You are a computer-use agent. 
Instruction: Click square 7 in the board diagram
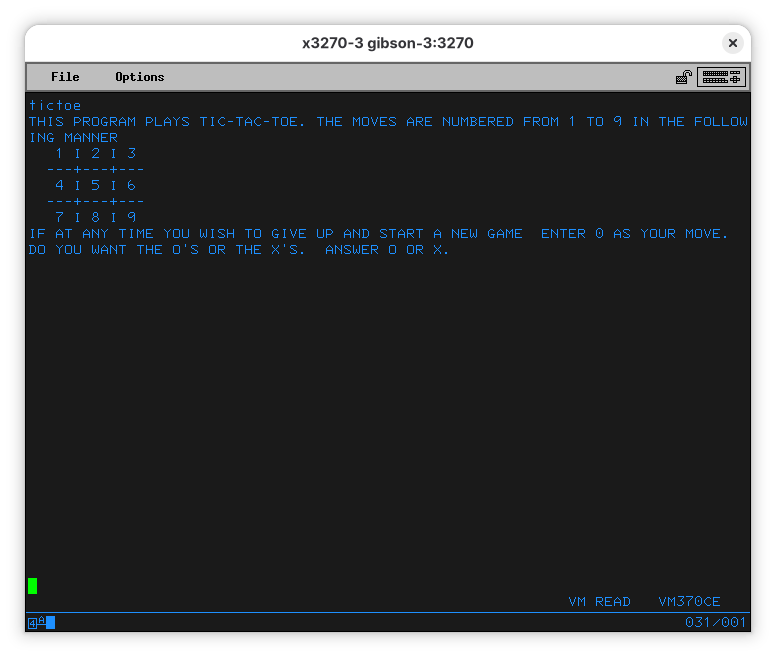pos(60,217)
